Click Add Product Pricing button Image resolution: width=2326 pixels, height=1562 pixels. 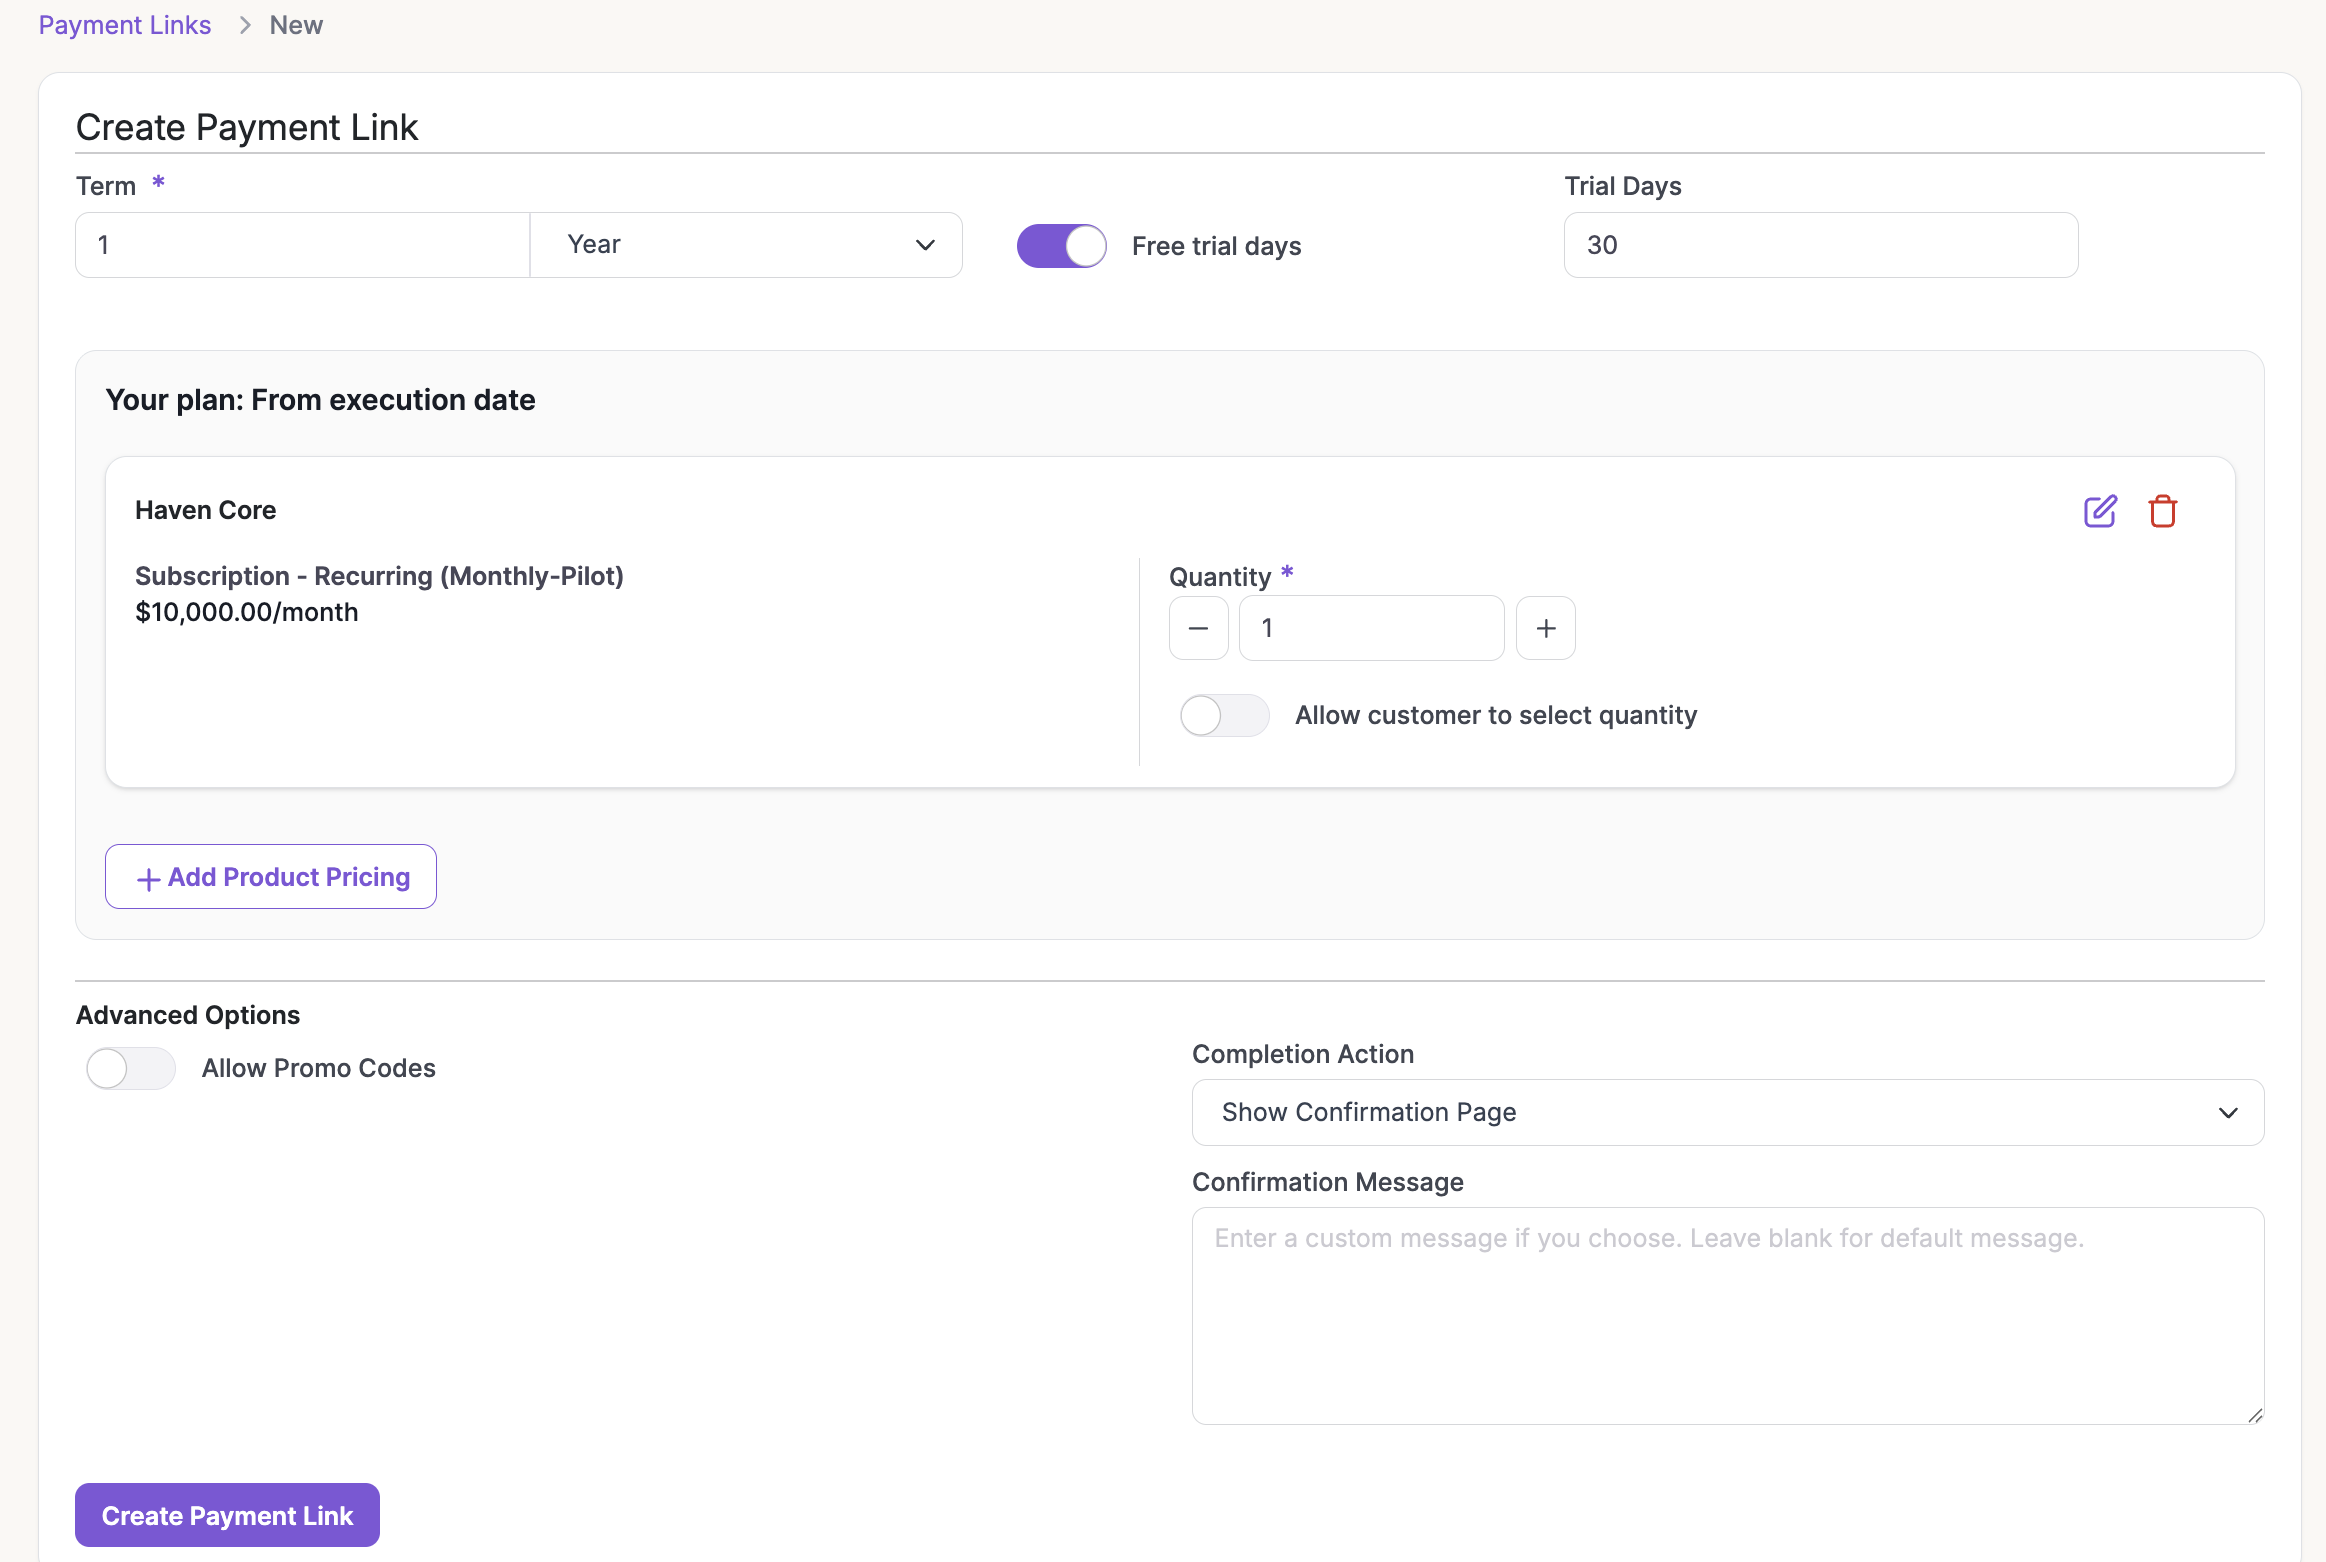(271, 877)
